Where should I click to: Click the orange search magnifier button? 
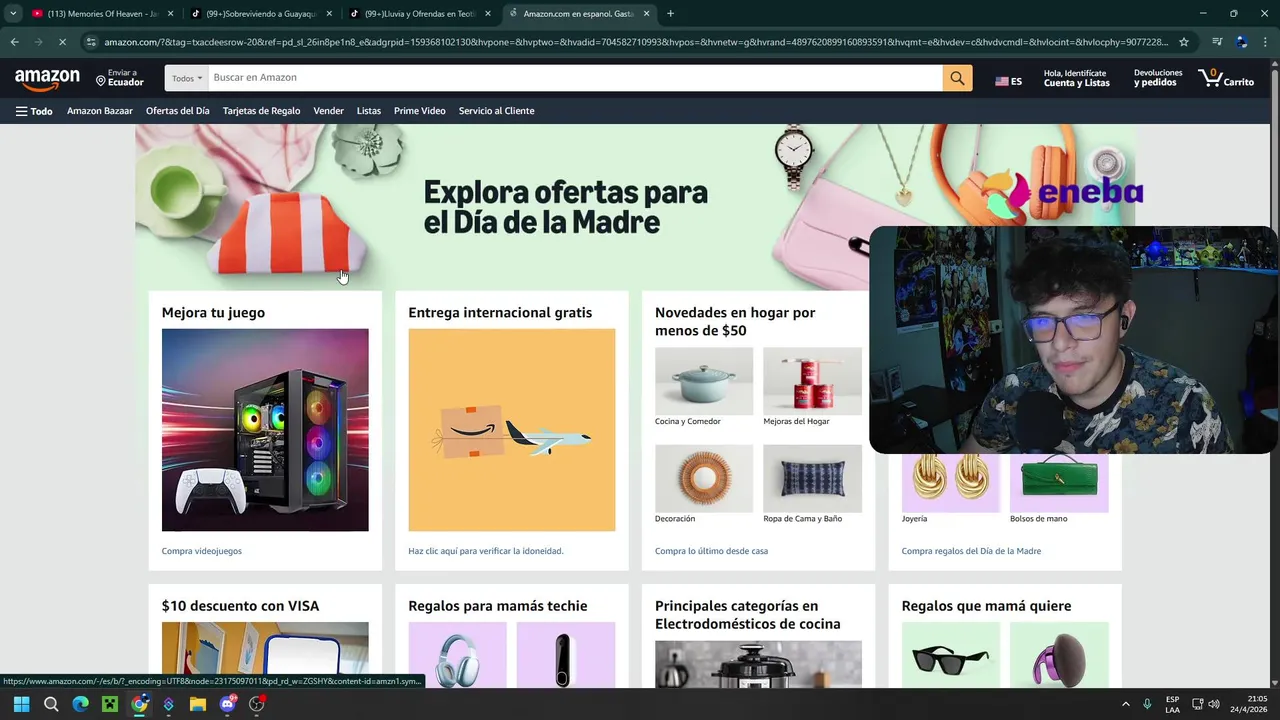point(957,78)
